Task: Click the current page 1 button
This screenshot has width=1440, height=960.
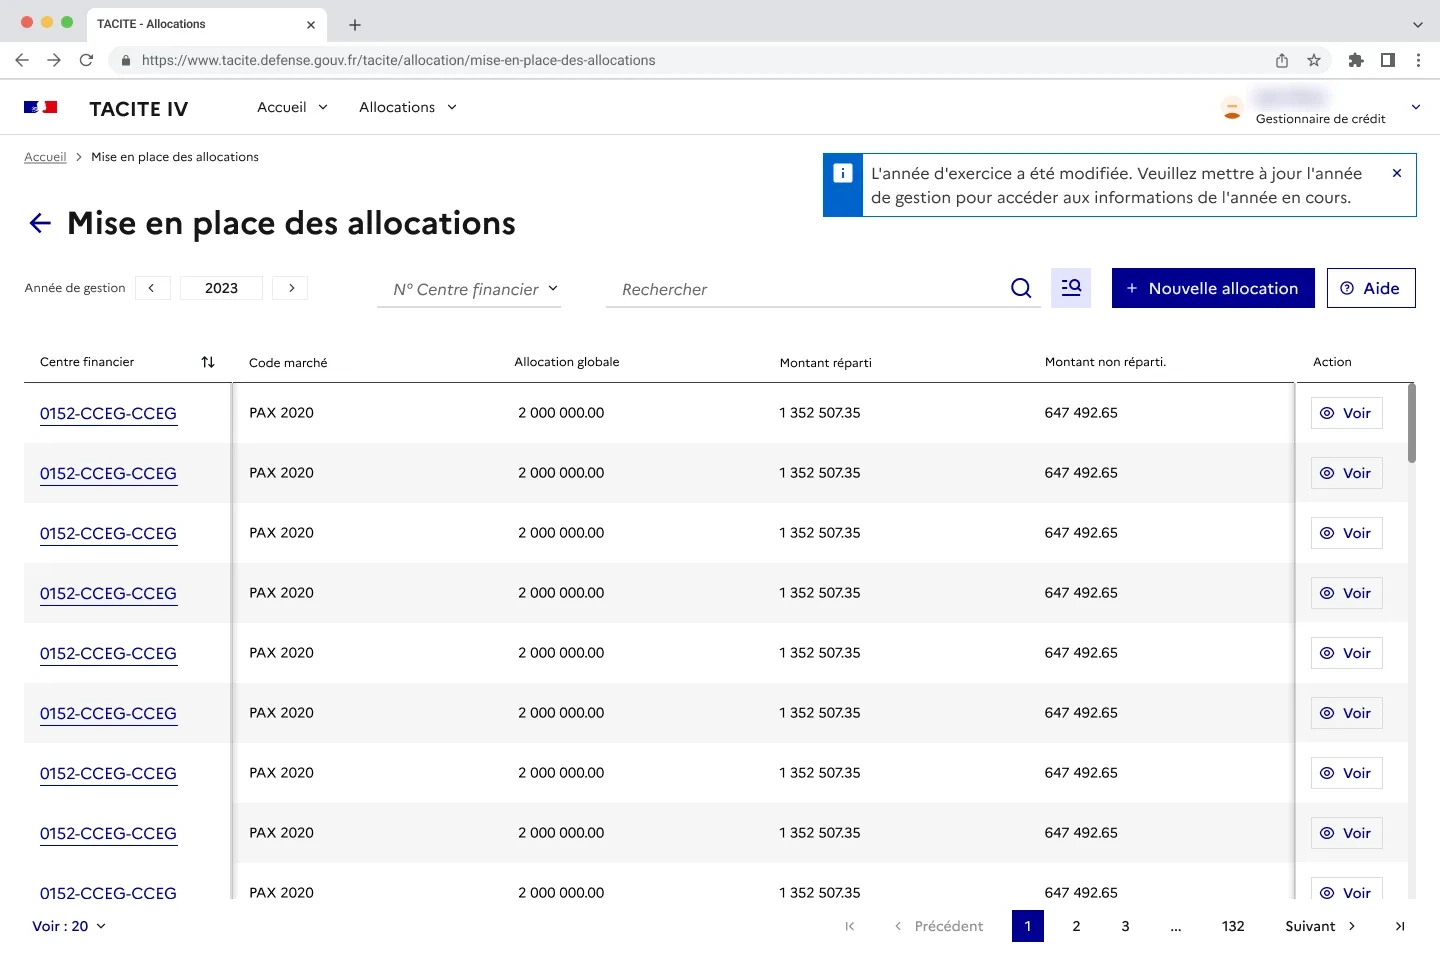Action: pos(1027,926)
